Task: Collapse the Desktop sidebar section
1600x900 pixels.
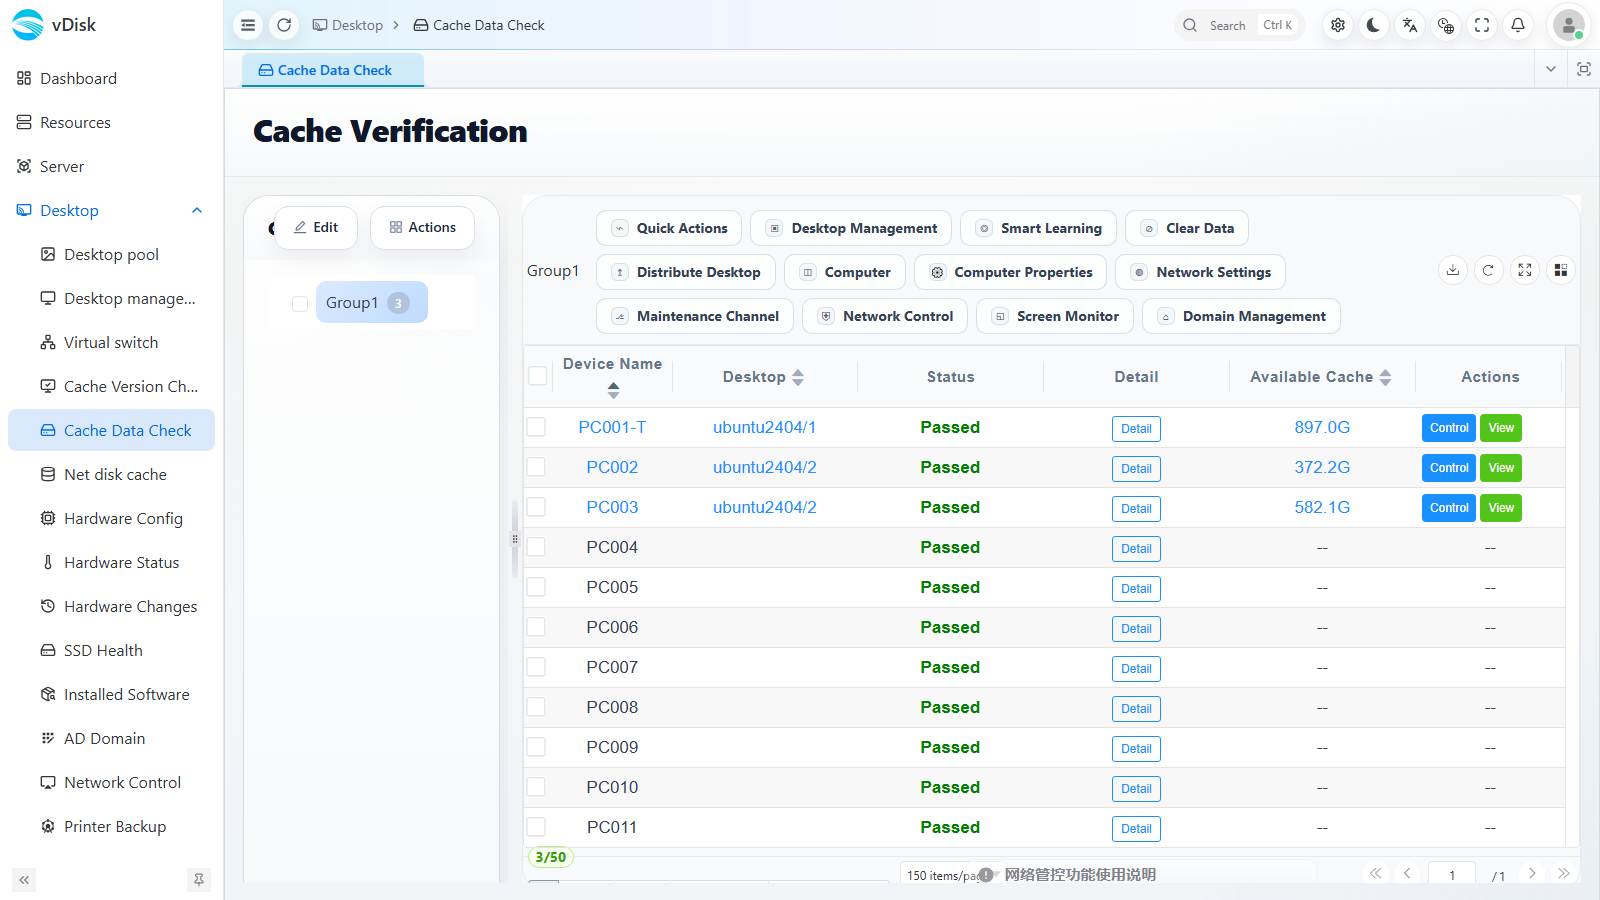Action: tap(197, 210)
